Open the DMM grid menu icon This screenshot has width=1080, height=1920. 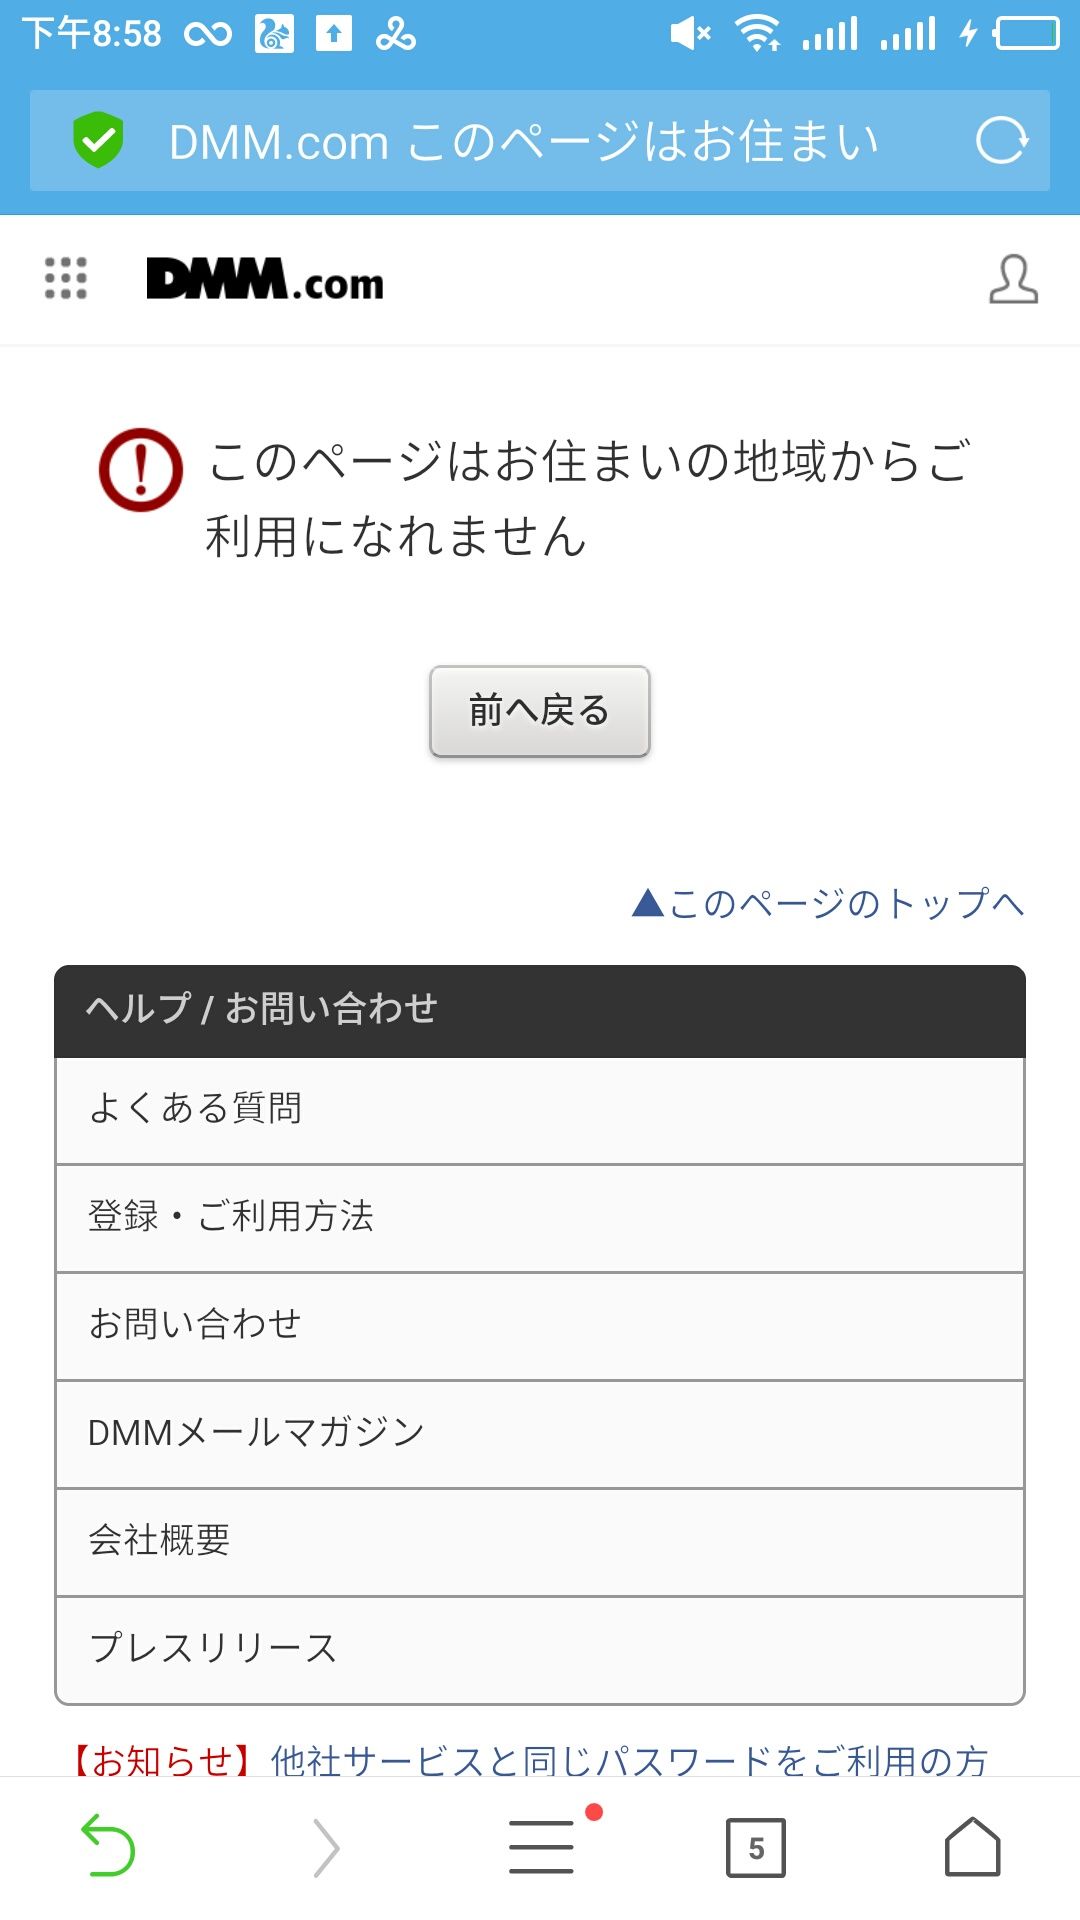point(66,278)
